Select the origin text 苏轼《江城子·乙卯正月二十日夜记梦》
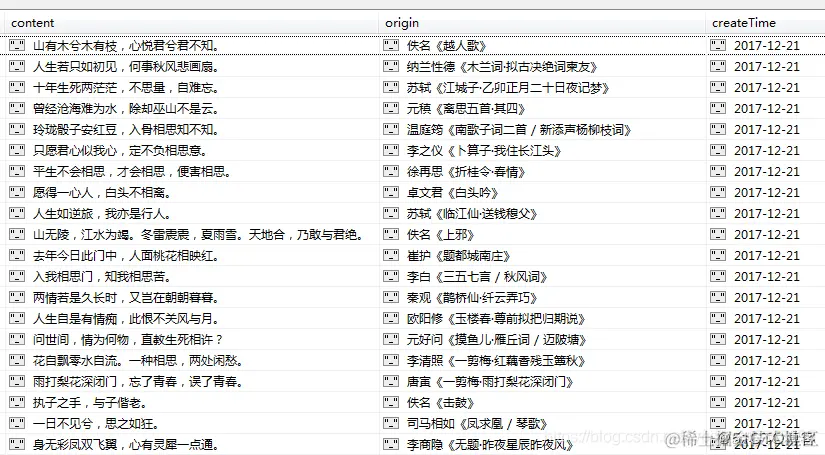The width and height of the screenshot is (825, 455). coord(508,88)
